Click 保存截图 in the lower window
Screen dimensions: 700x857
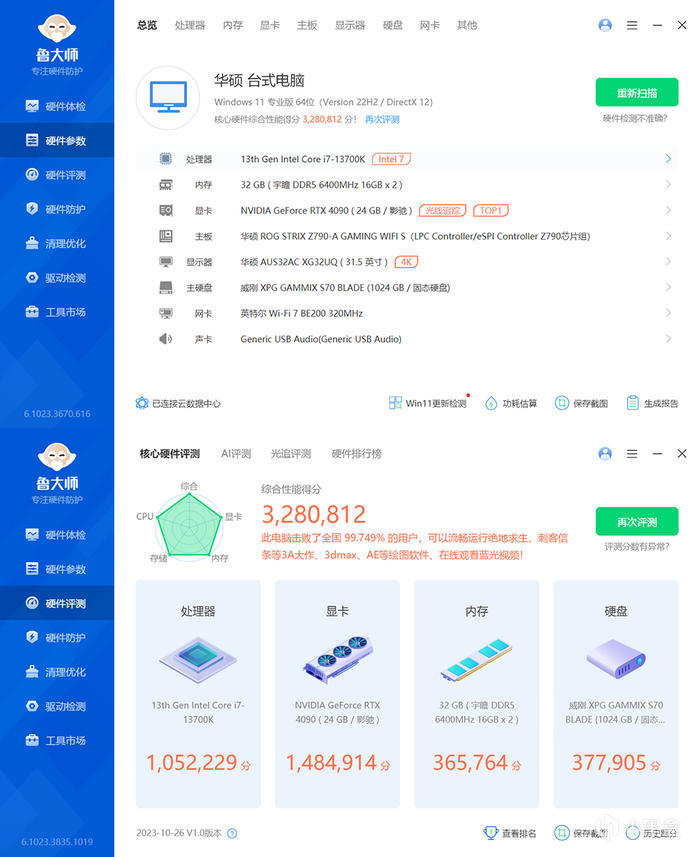[581, 833]
